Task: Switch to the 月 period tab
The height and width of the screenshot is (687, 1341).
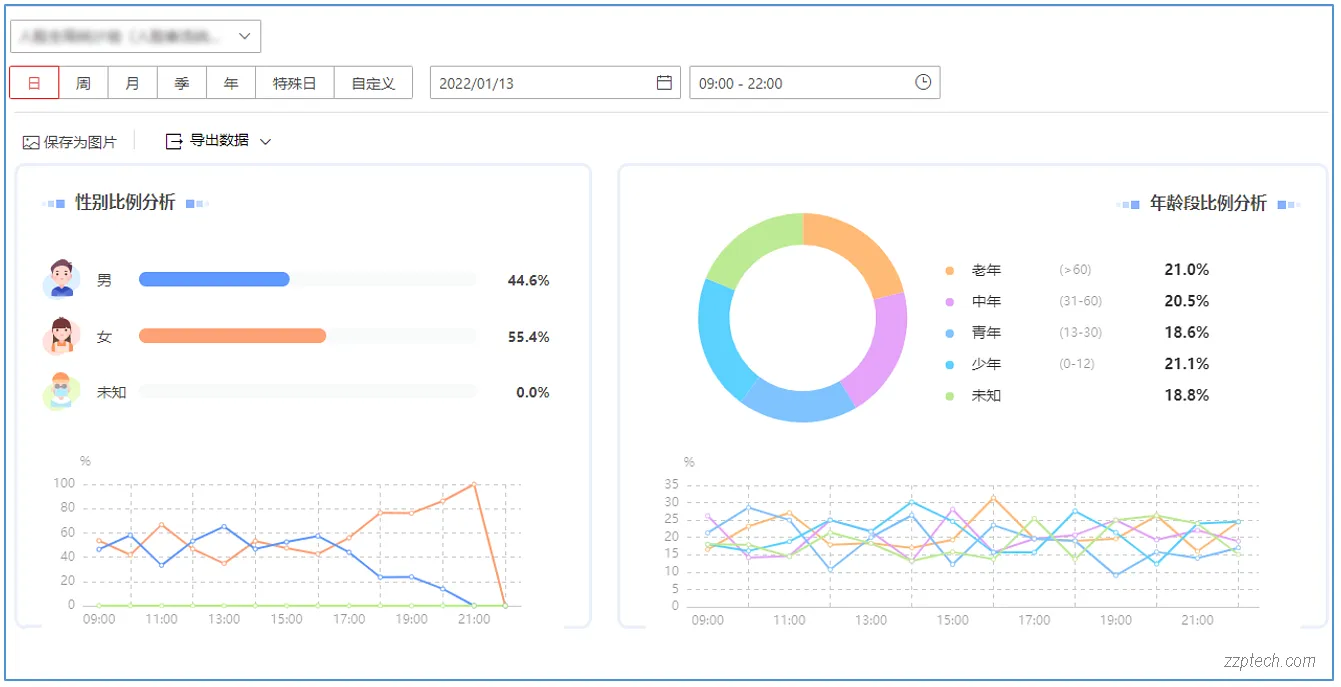Action: 132,83
